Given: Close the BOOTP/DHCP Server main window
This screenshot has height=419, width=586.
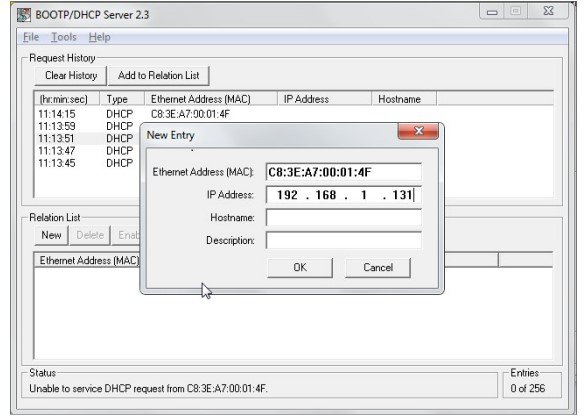Looking at the screenshot, I should pos(548,12).
